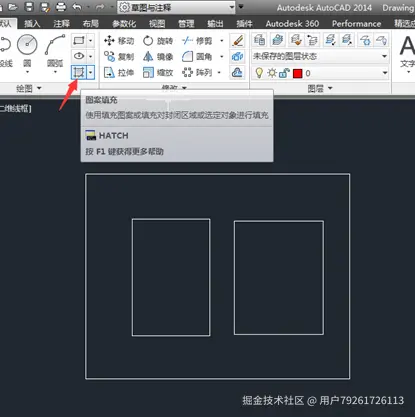
Task: Toggle layer 0 lock icon
Action: (284, 73)
